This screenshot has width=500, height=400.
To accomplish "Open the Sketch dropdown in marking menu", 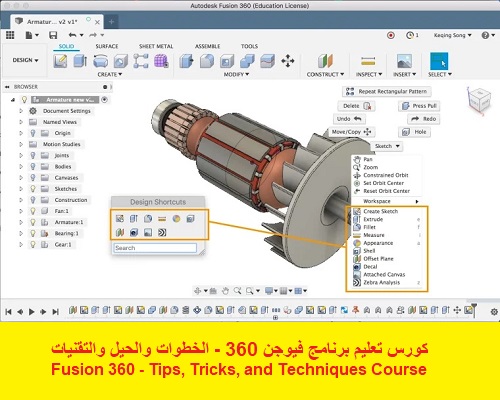I will (x=387, y=146).
